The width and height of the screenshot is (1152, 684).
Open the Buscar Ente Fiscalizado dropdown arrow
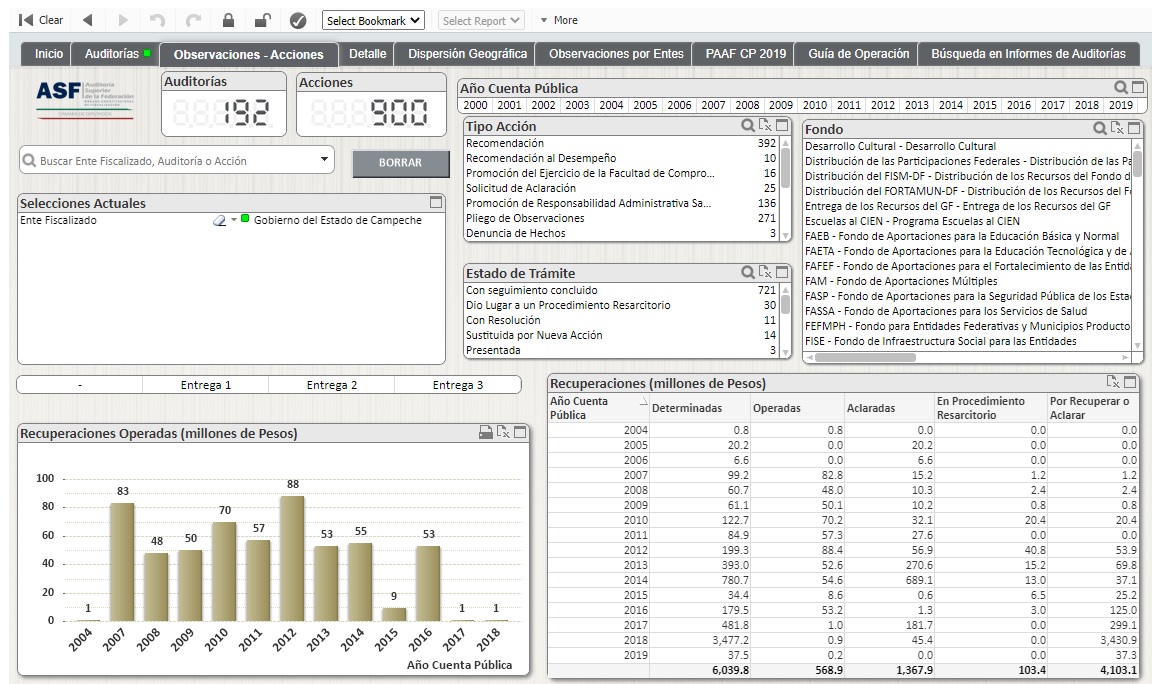(324, 159)
